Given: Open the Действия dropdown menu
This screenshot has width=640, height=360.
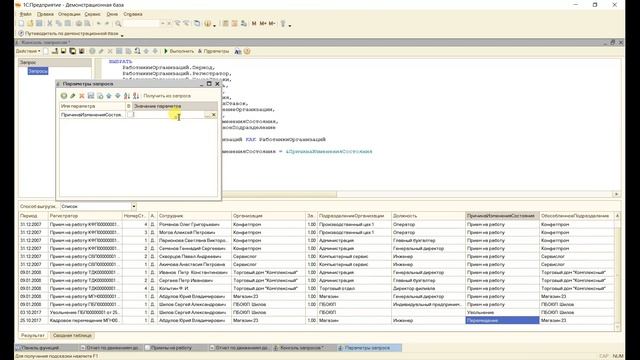Looking at the screenshot, I should 28,51.
